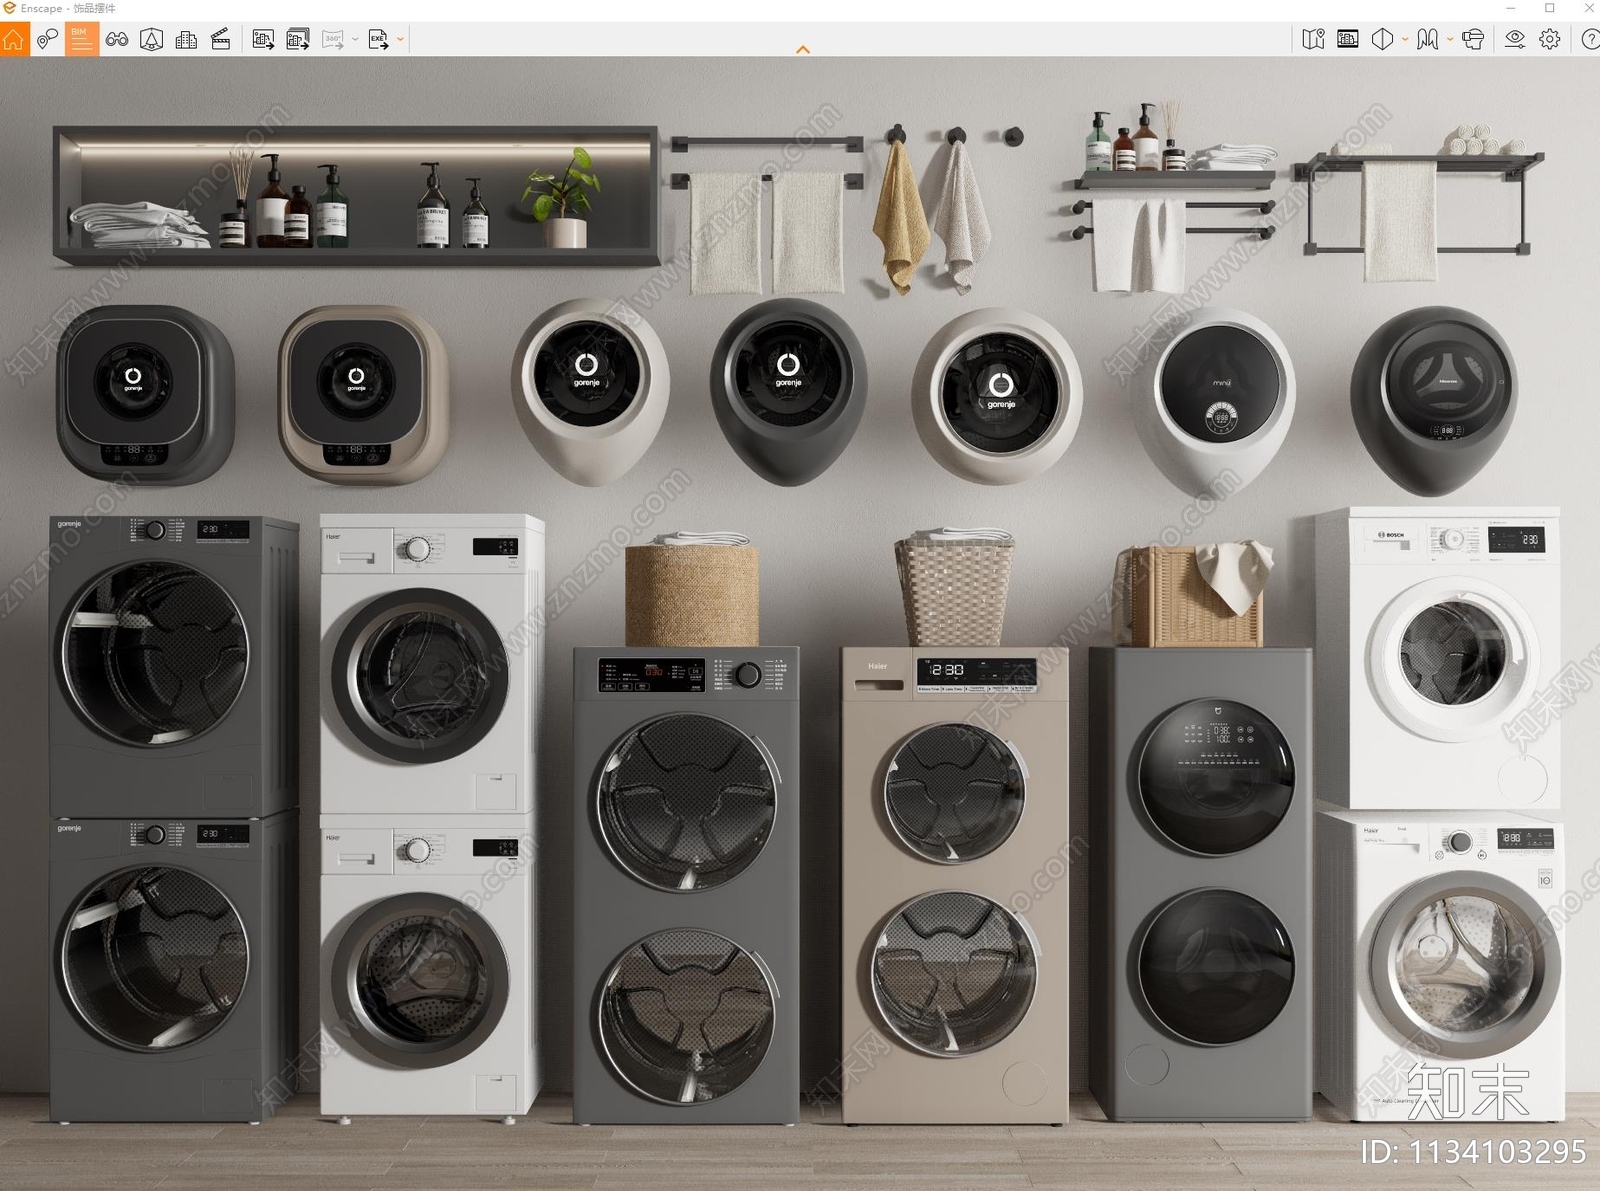
Task: Expand the EXE export options dropdown
Action: pos(400,40)
